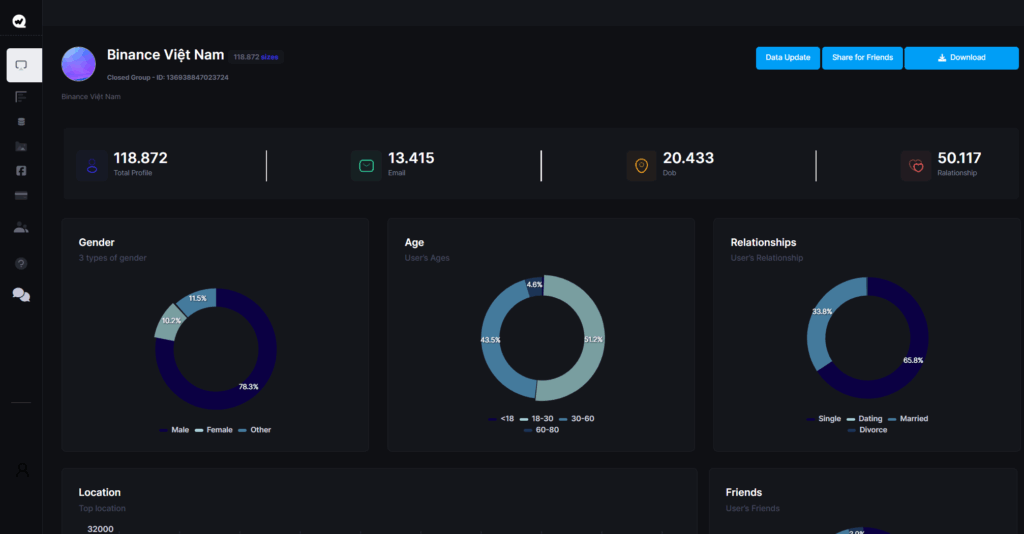1024x534 pixels.
Task: Click the Download button
Action: click(x=961, y=57)
